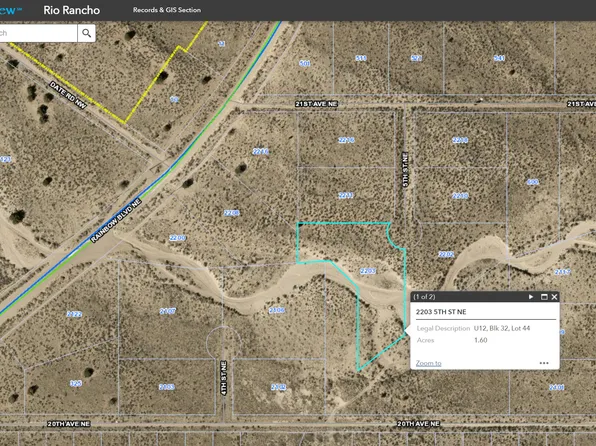
Task: Select parcel labeled 2202
Action: (x=446, y=254)
